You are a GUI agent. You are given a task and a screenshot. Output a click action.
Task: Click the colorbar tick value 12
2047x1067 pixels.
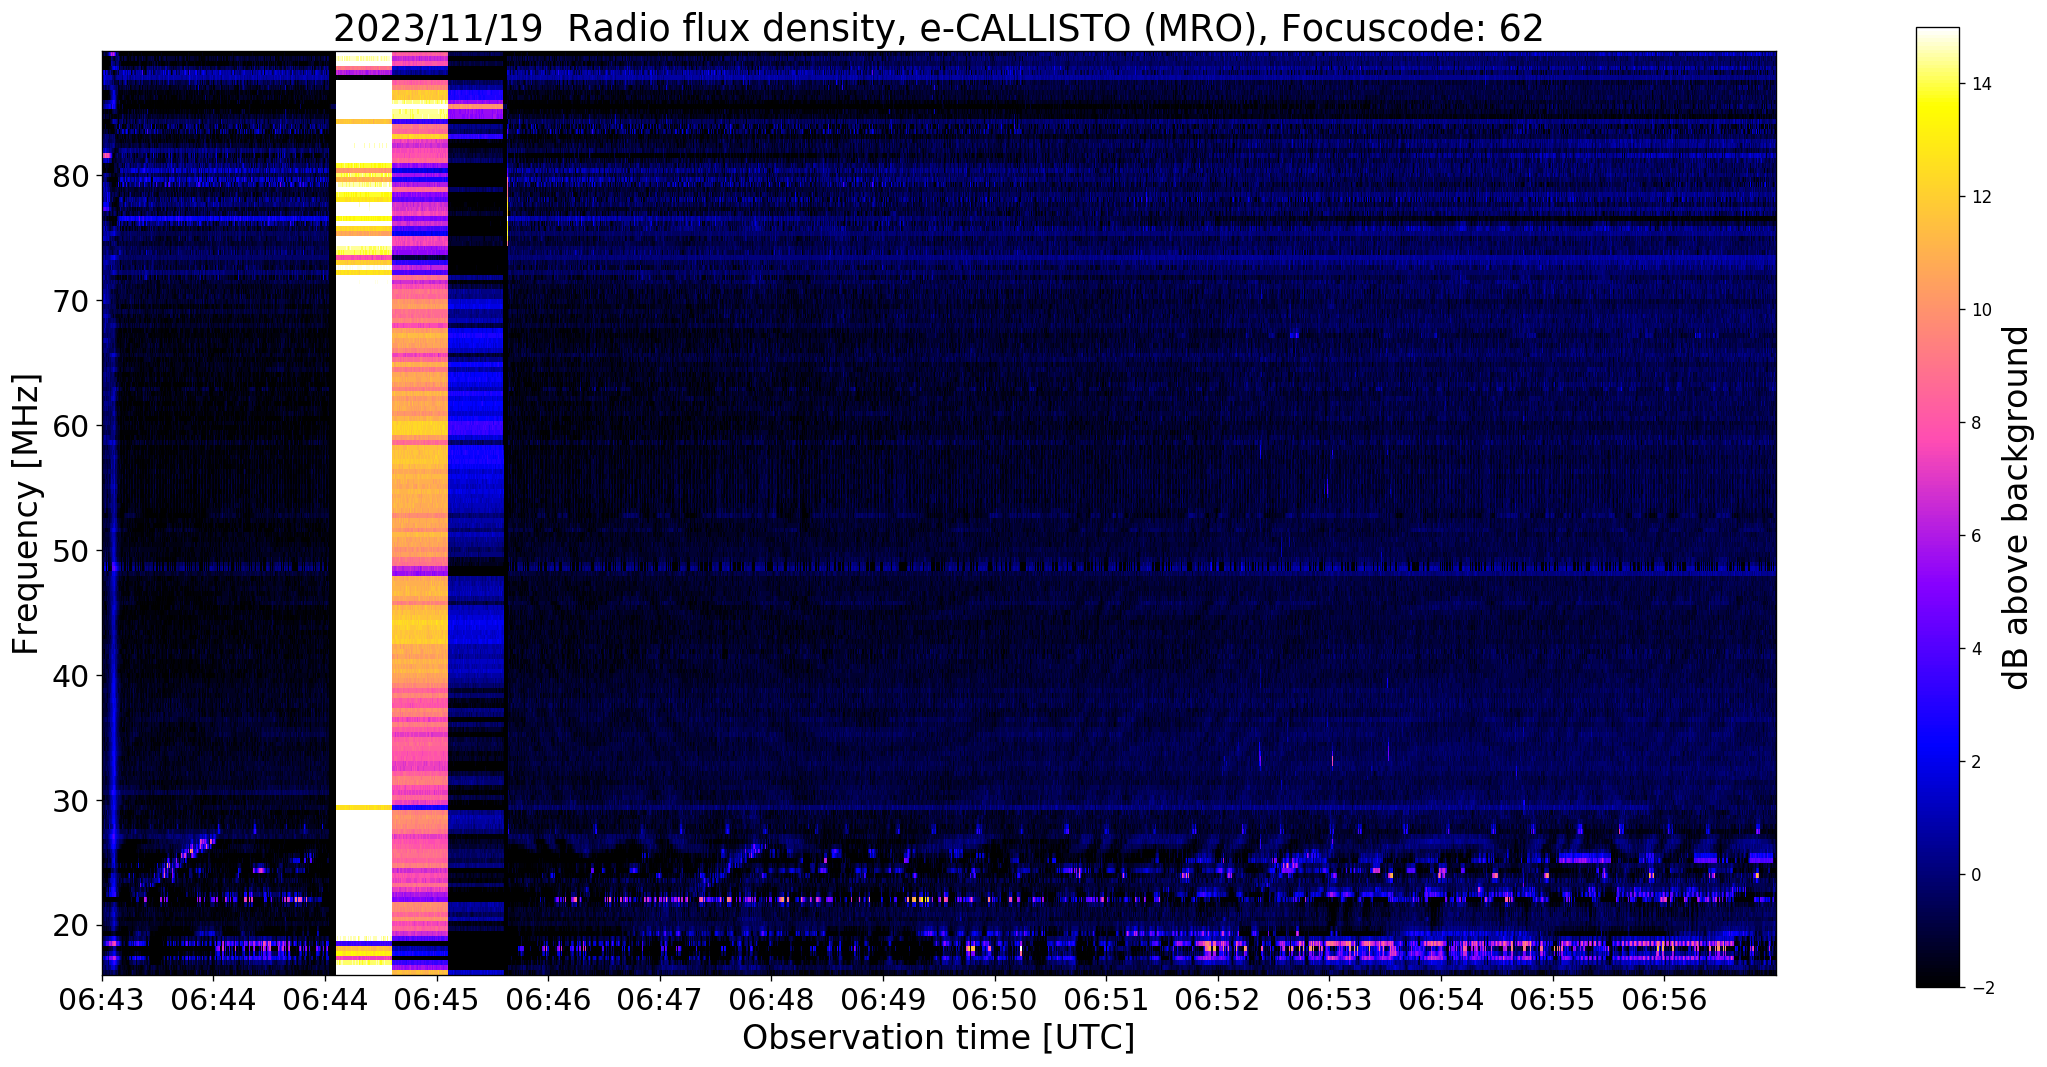(x=1980, y=197)
